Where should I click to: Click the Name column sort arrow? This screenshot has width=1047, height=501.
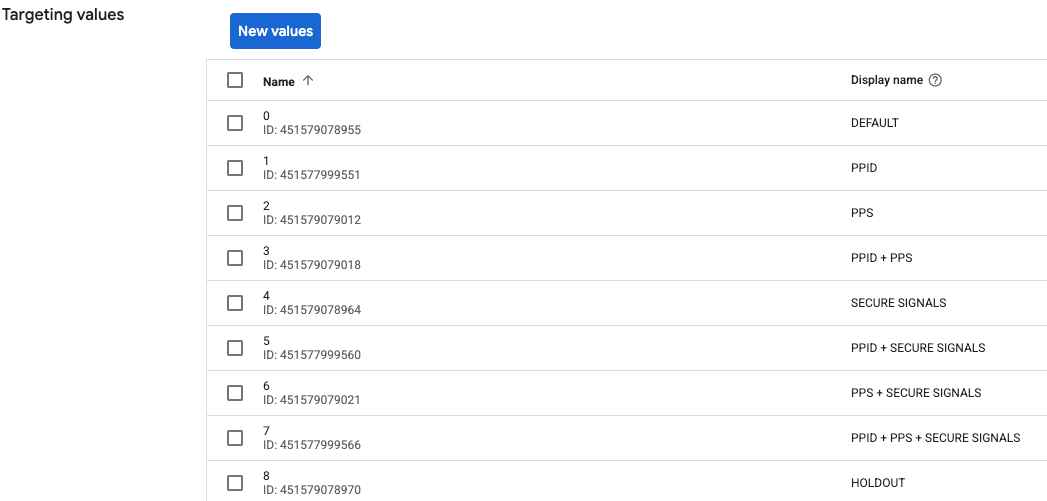308,81
